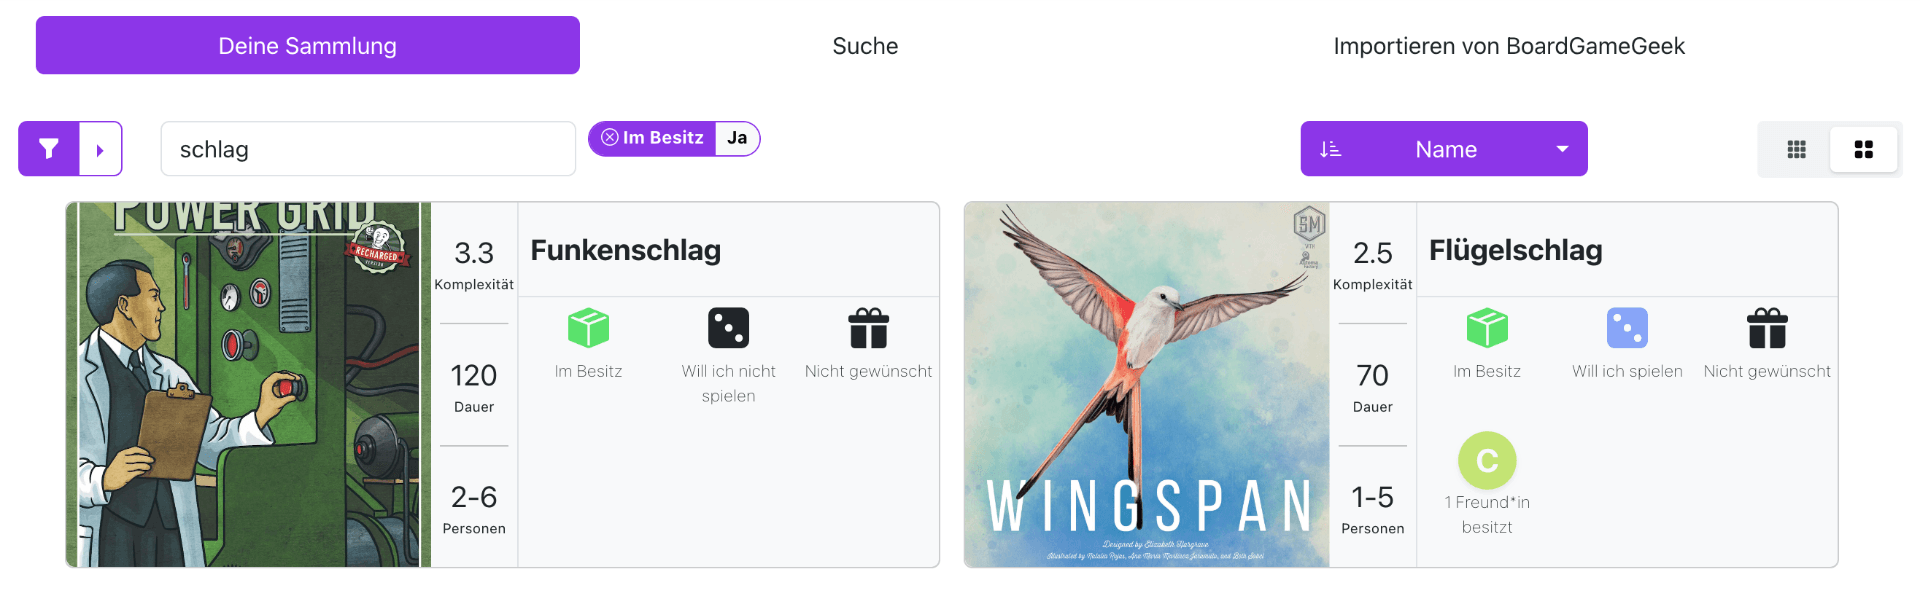Click Flügelschlag's Nicht gewünscht gift icon
Screen dimensions: 1920x596
pos(1767,328)
